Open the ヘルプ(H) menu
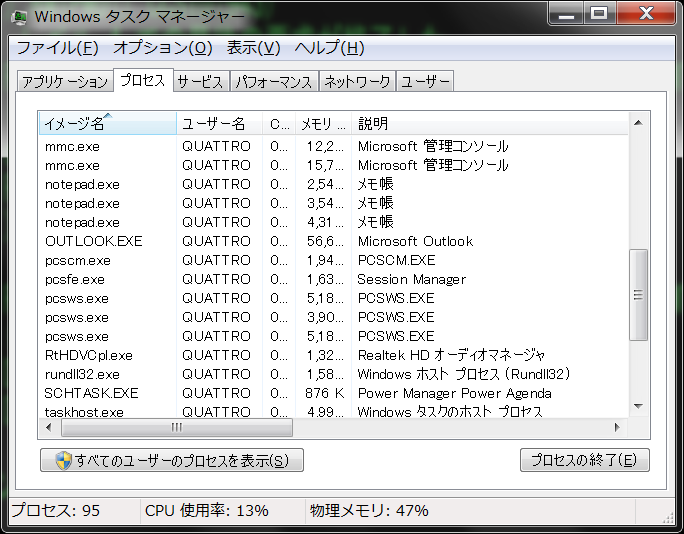This screenshot has height=534, width=684. click(x=329, y=48)
